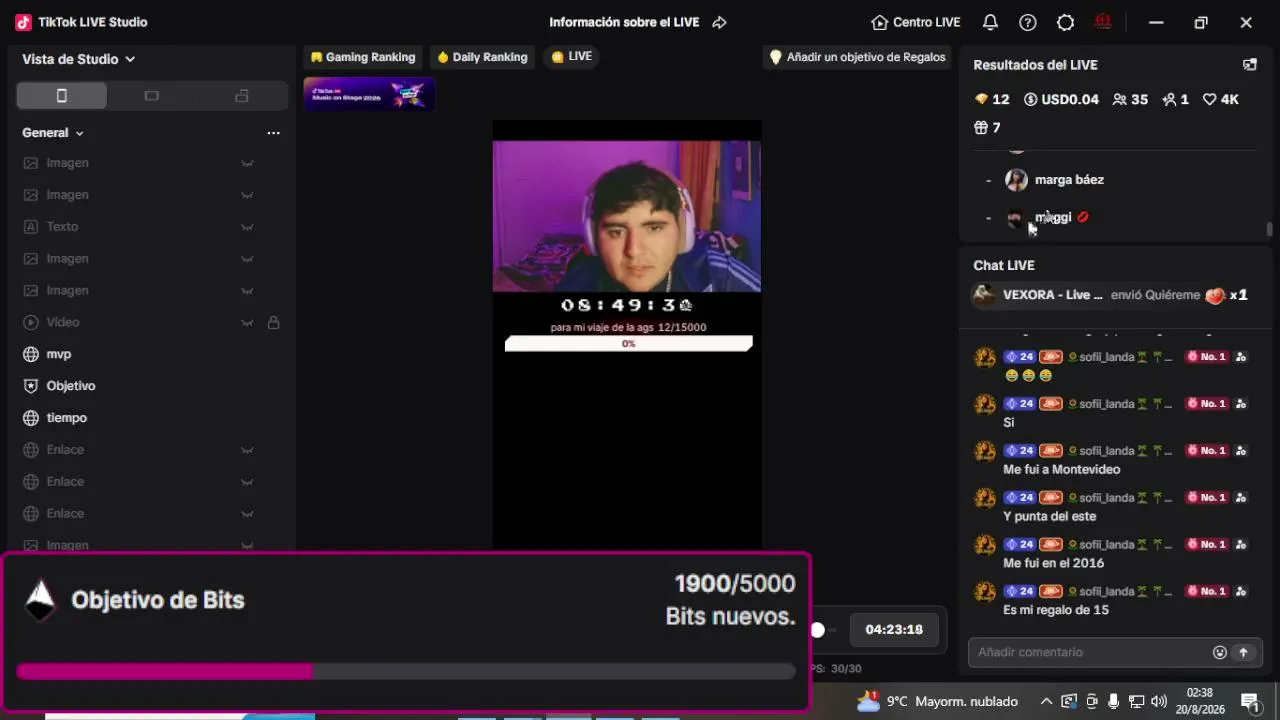Show the Vídeo source

(x=247, y=323)
